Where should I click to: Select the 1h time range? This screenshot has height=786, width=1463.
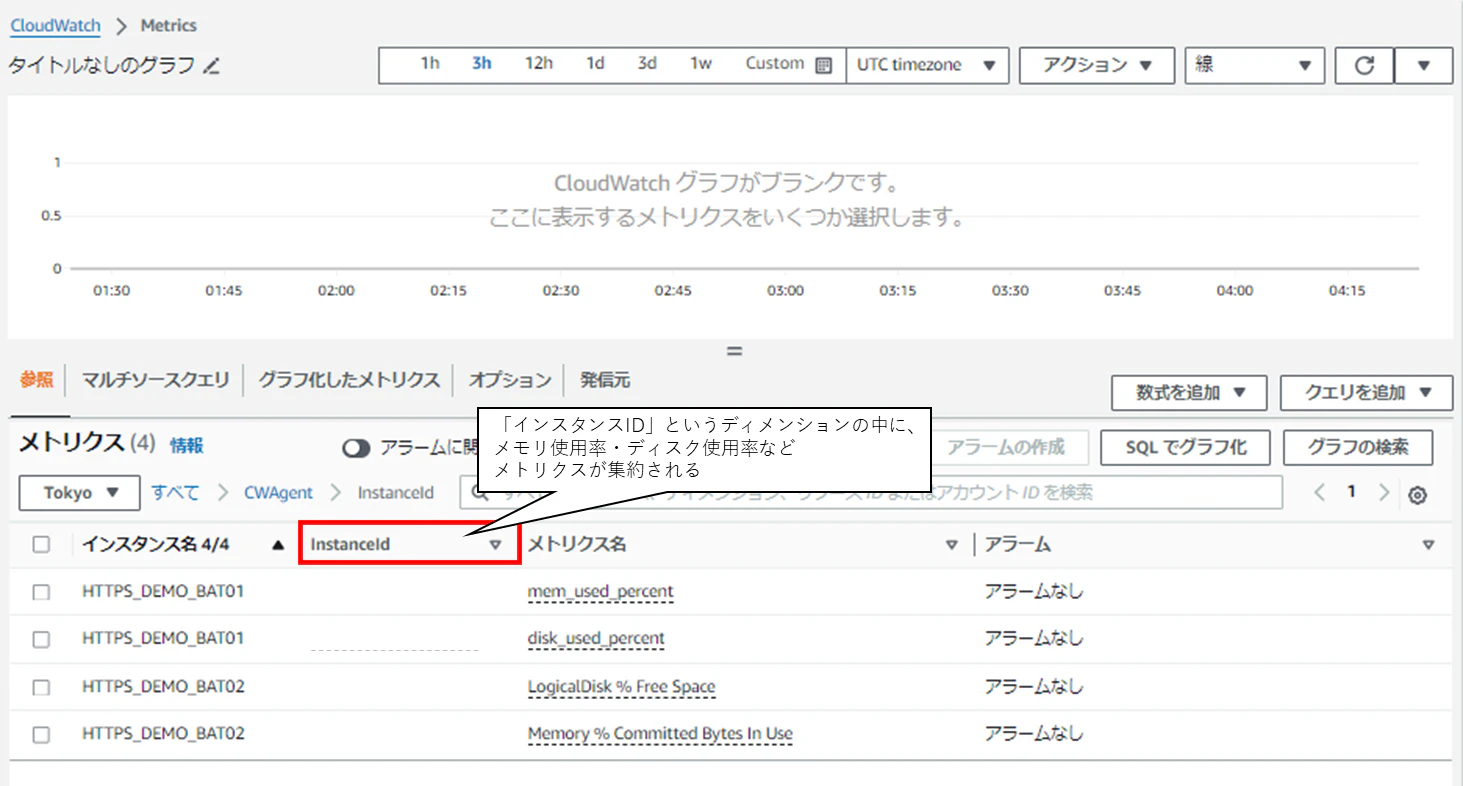[x=430, y=63]
